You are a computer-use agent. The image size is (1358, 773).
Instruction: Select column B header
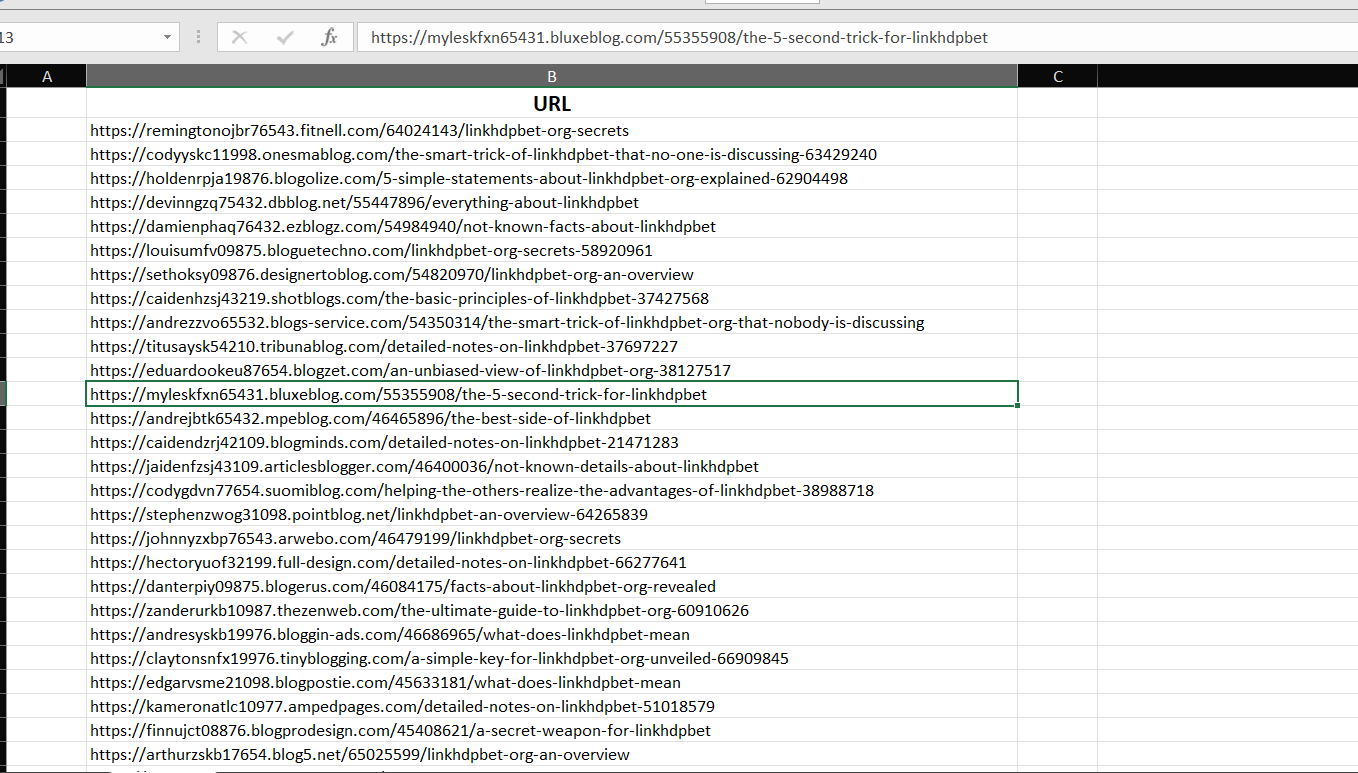pos(551,76)
